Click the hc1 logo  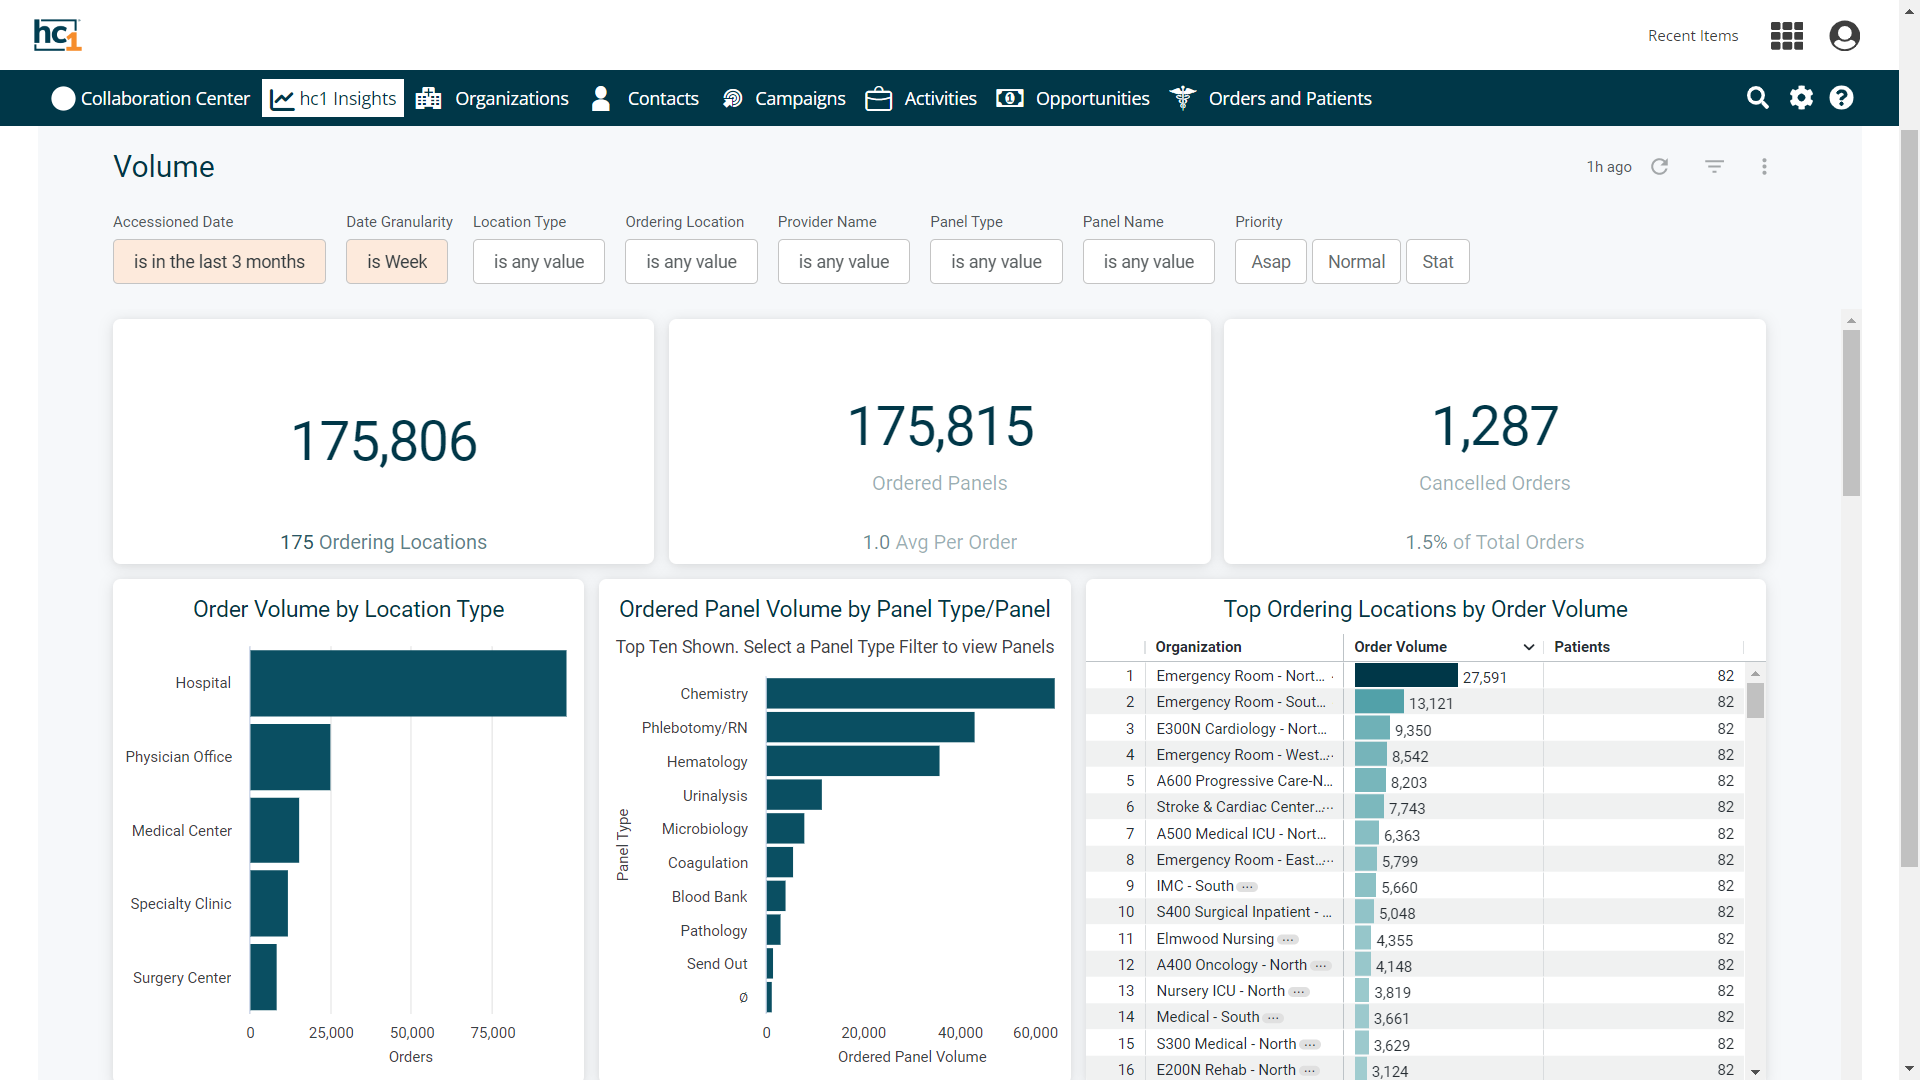[x=58, y=35]
